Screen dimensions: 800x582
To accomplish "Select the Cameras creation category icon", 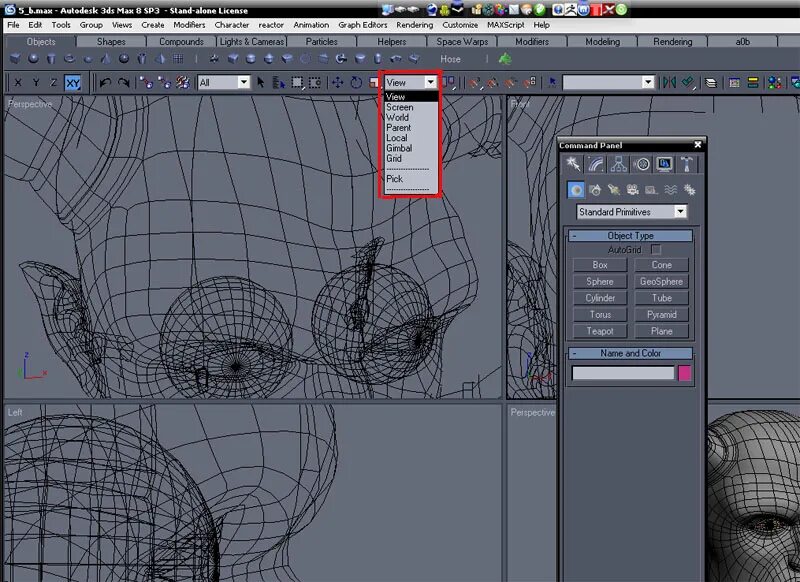I will tap(632, 189).
